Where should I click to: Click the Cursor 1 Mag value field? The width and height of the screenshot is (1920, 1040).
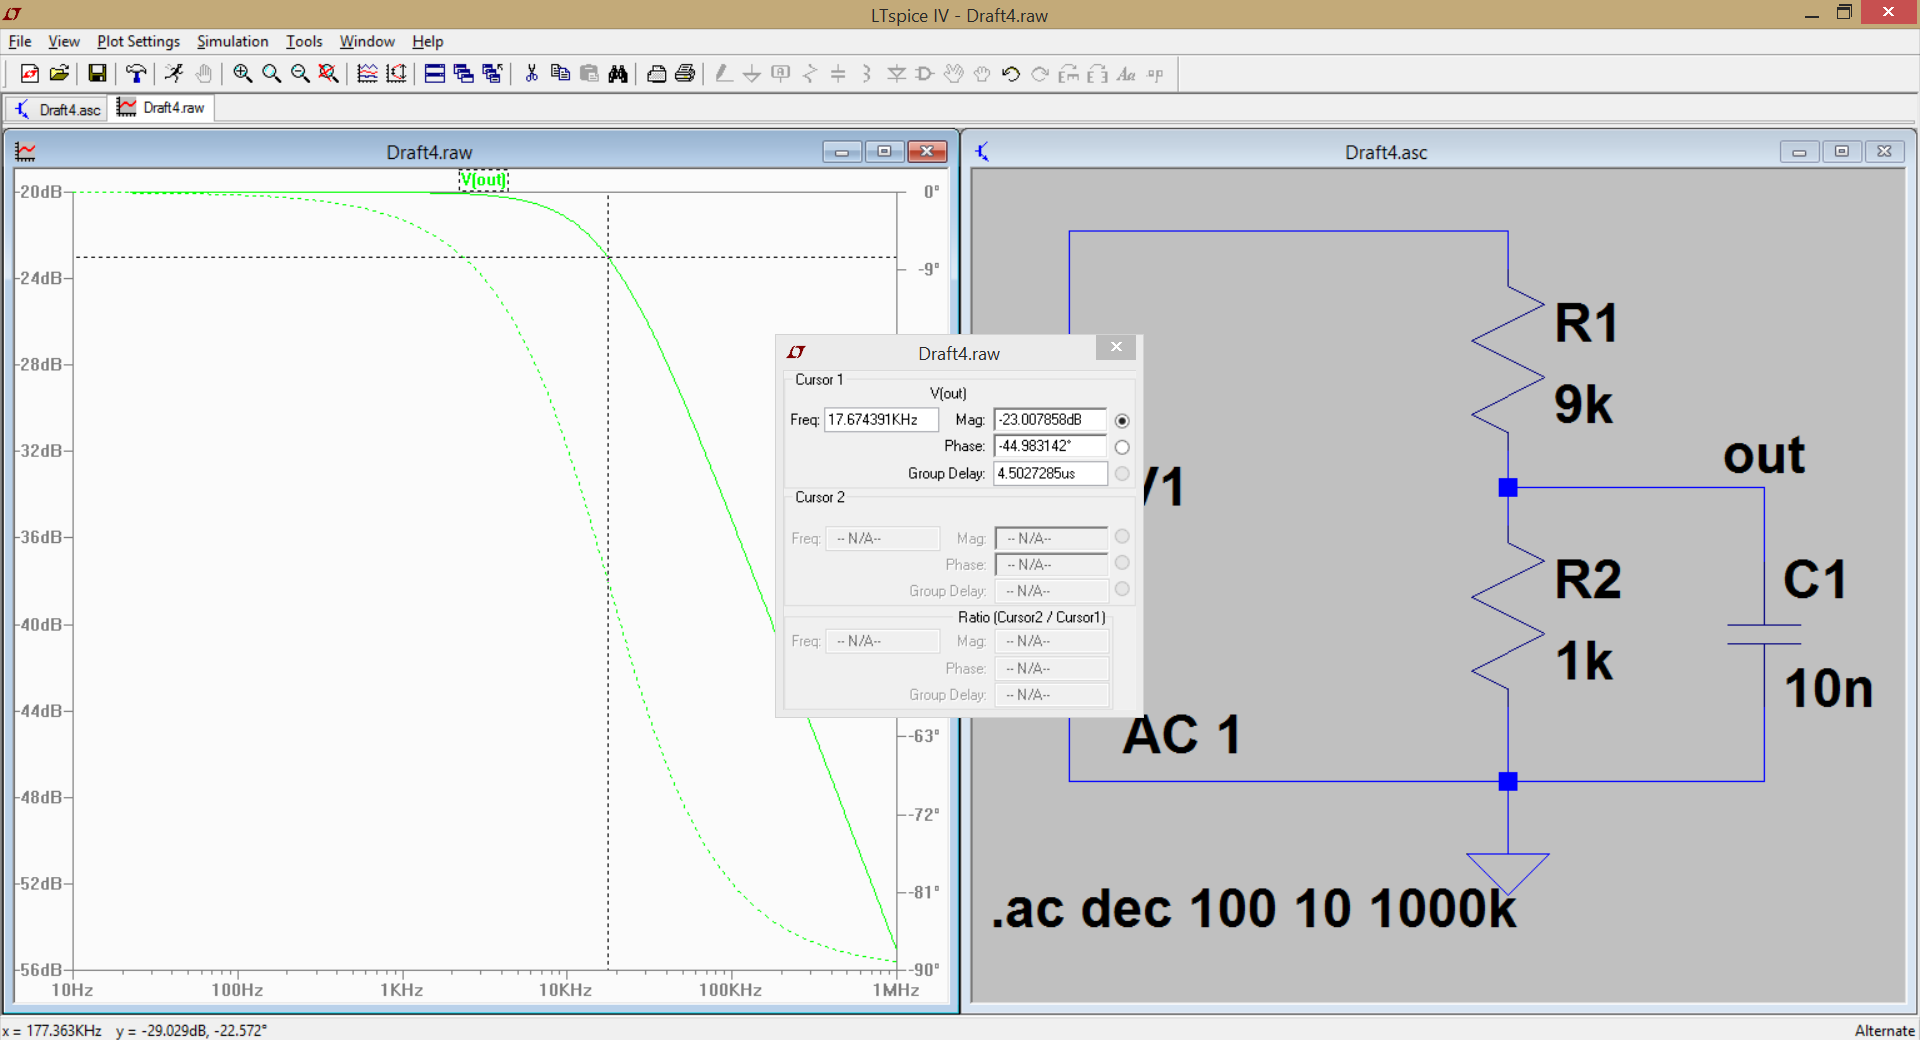point(1050,420)
